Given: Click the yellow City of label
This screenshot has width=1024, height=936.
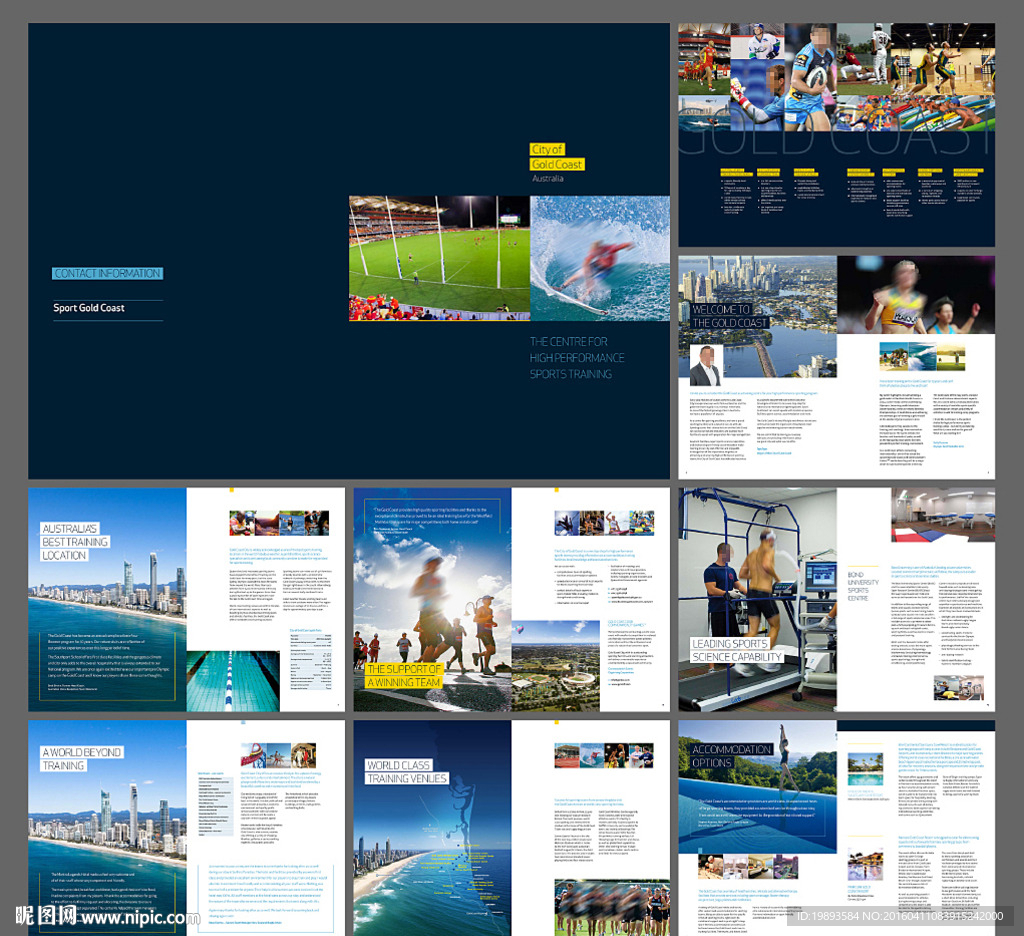Looking at the screenshot, I should (547, 150).
